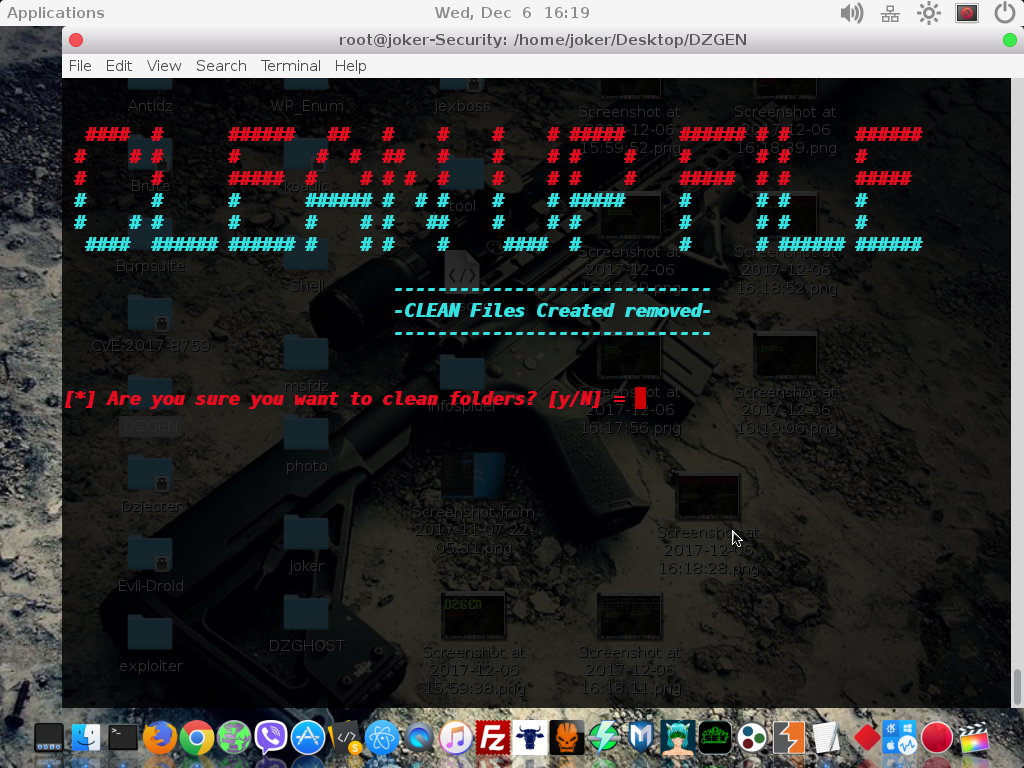
Task: Click the workspace switcher dock icon
Action: coord(49,738)
